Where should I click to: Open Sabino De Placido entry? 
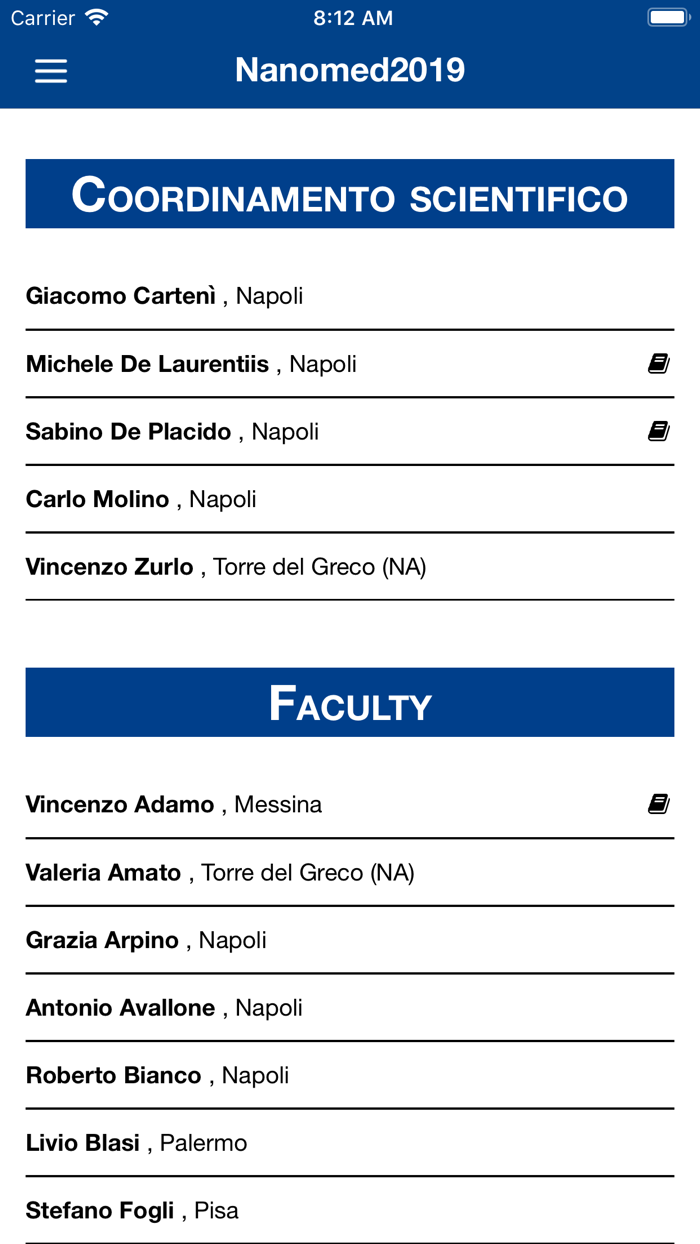pyautogui.click(x=172, y=432)
